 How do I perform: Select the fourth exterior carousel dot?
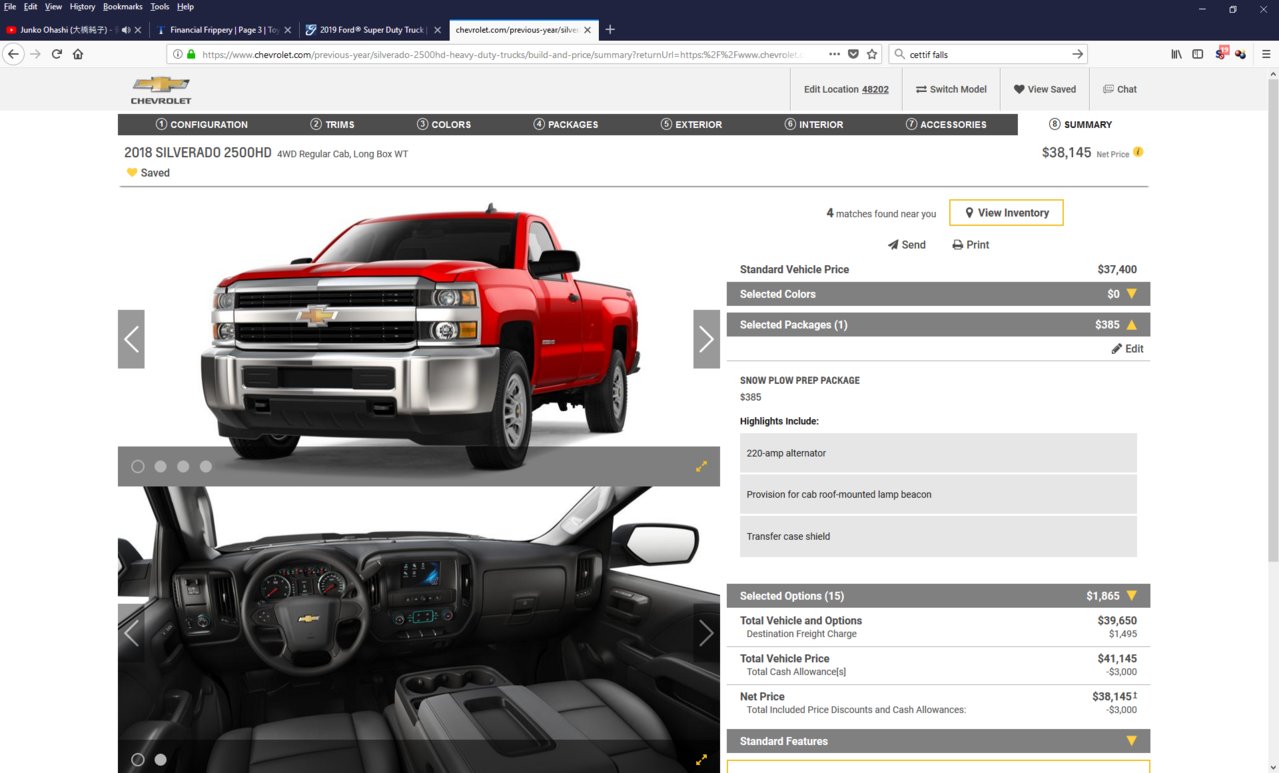(206, 466)
